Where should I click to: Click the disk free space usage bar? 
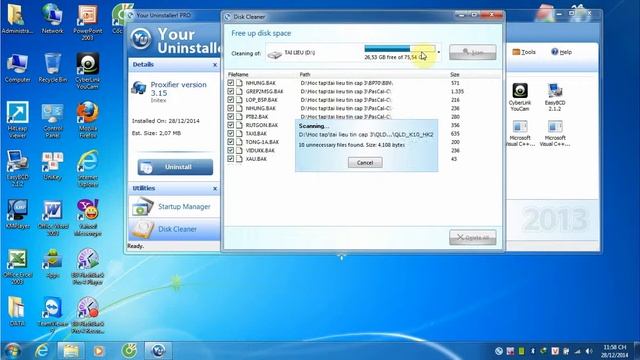(x=400, y=49)
